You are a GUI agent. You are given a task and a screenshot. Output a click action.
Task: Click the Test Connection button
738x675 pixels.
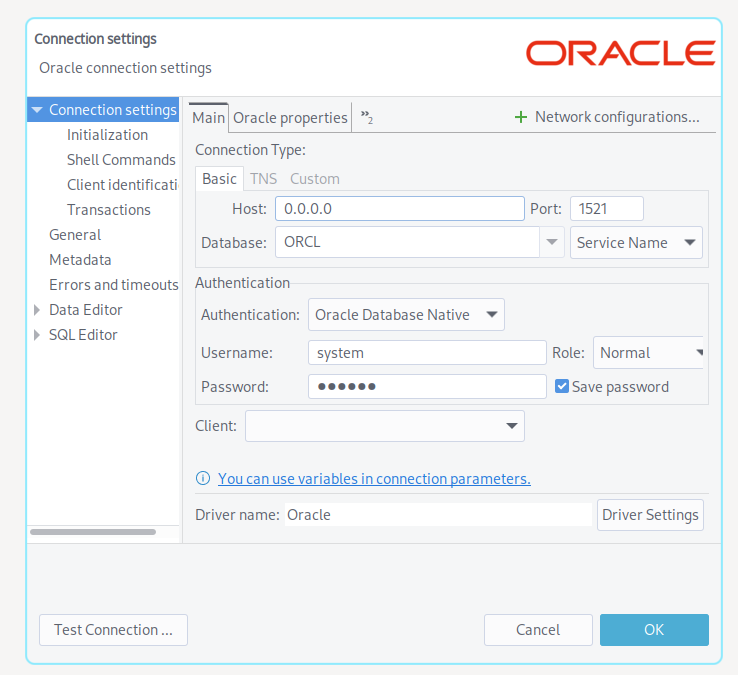pyautogui.click(x=113, y=630)
